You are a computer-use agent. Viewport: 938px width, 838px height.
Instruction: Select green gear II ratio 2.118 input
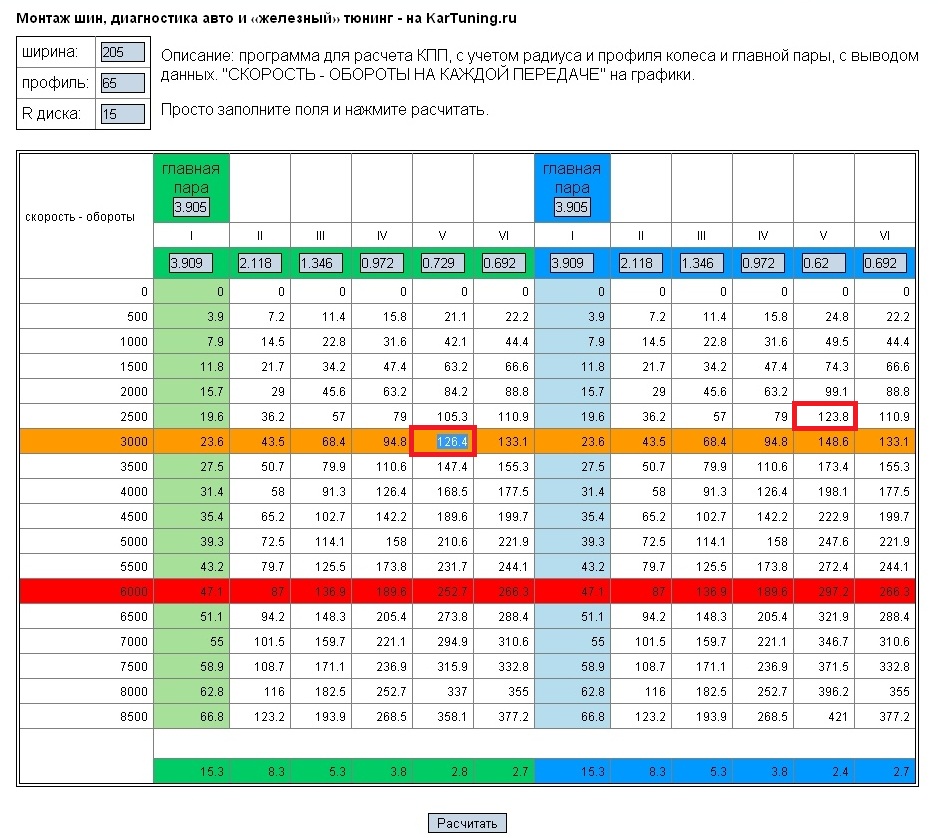coord(259,264)
